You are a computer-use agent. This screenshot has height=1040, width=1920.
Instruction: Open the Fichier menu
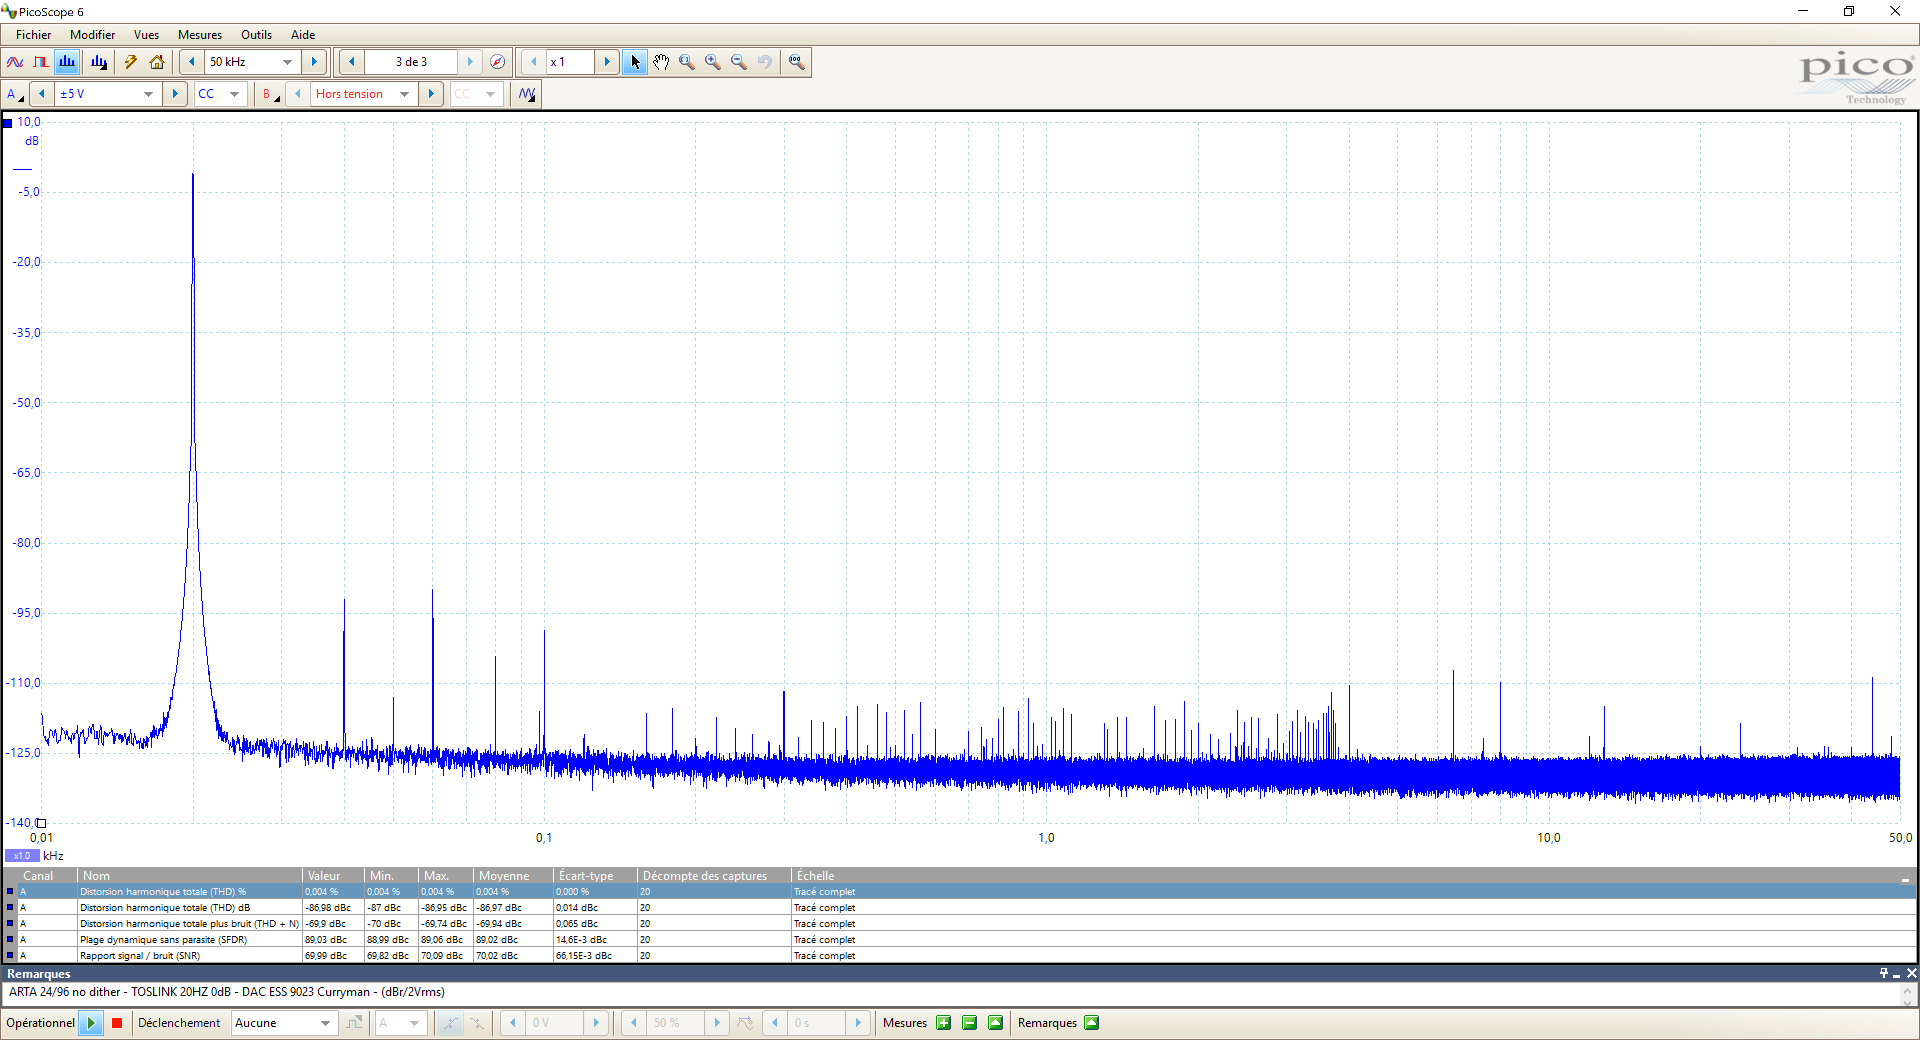pyautogui.click(x=34, y=35)
